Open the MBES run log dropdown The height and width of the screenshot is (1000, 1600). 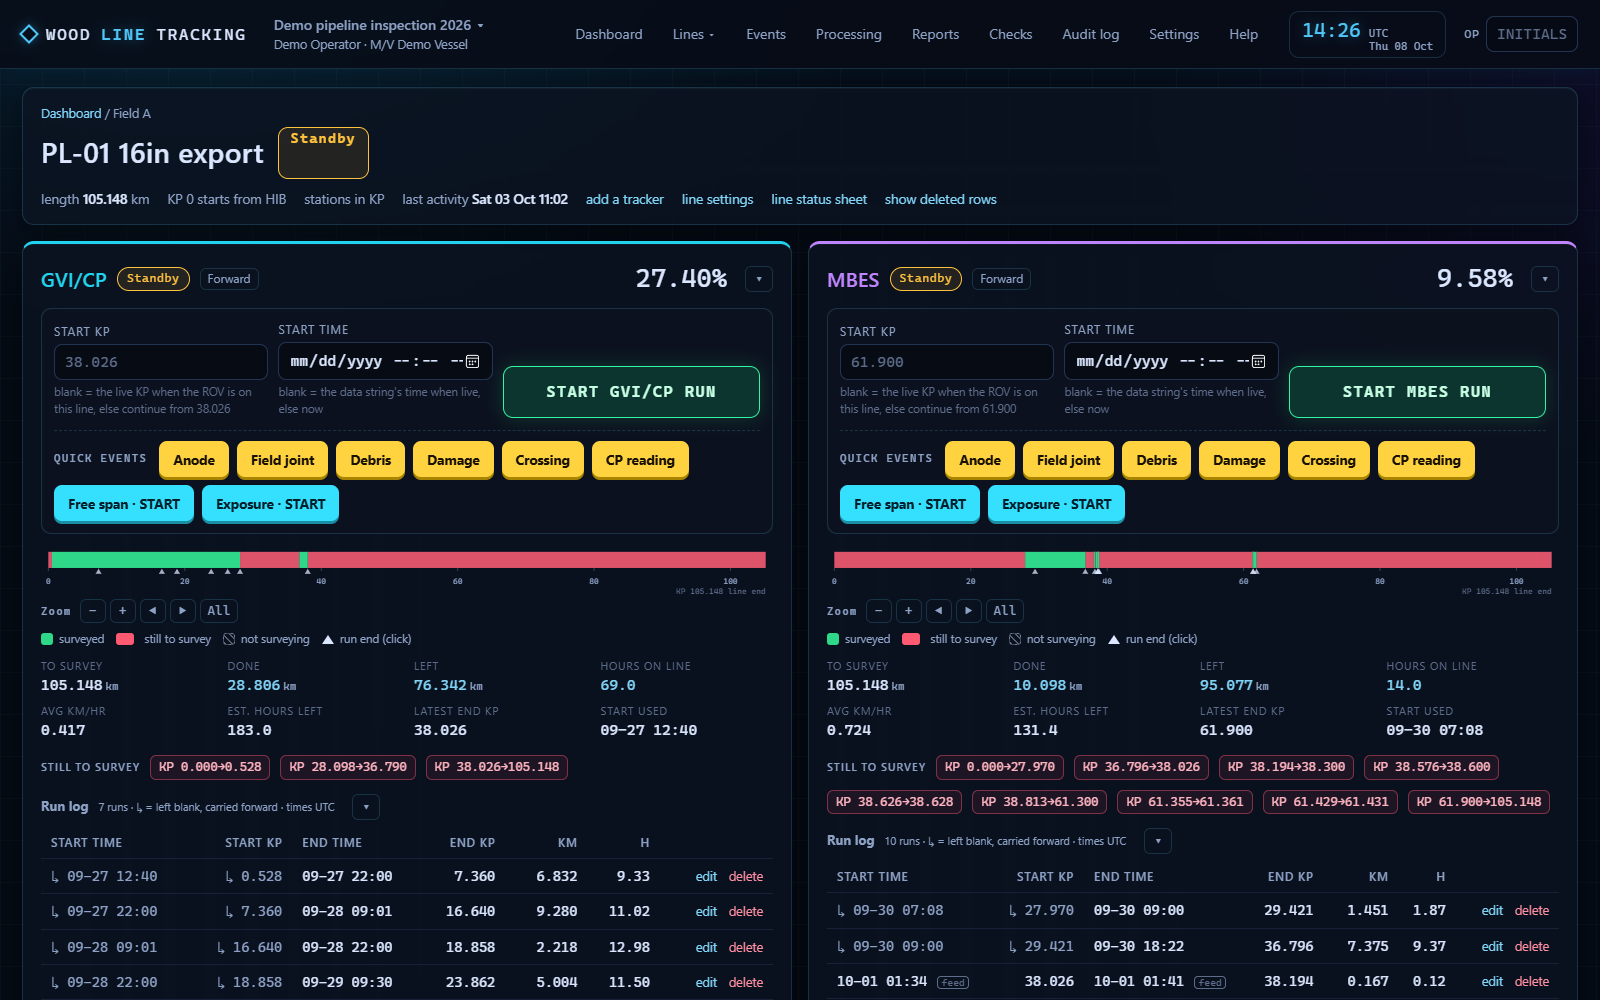[x=1158, y=841]
